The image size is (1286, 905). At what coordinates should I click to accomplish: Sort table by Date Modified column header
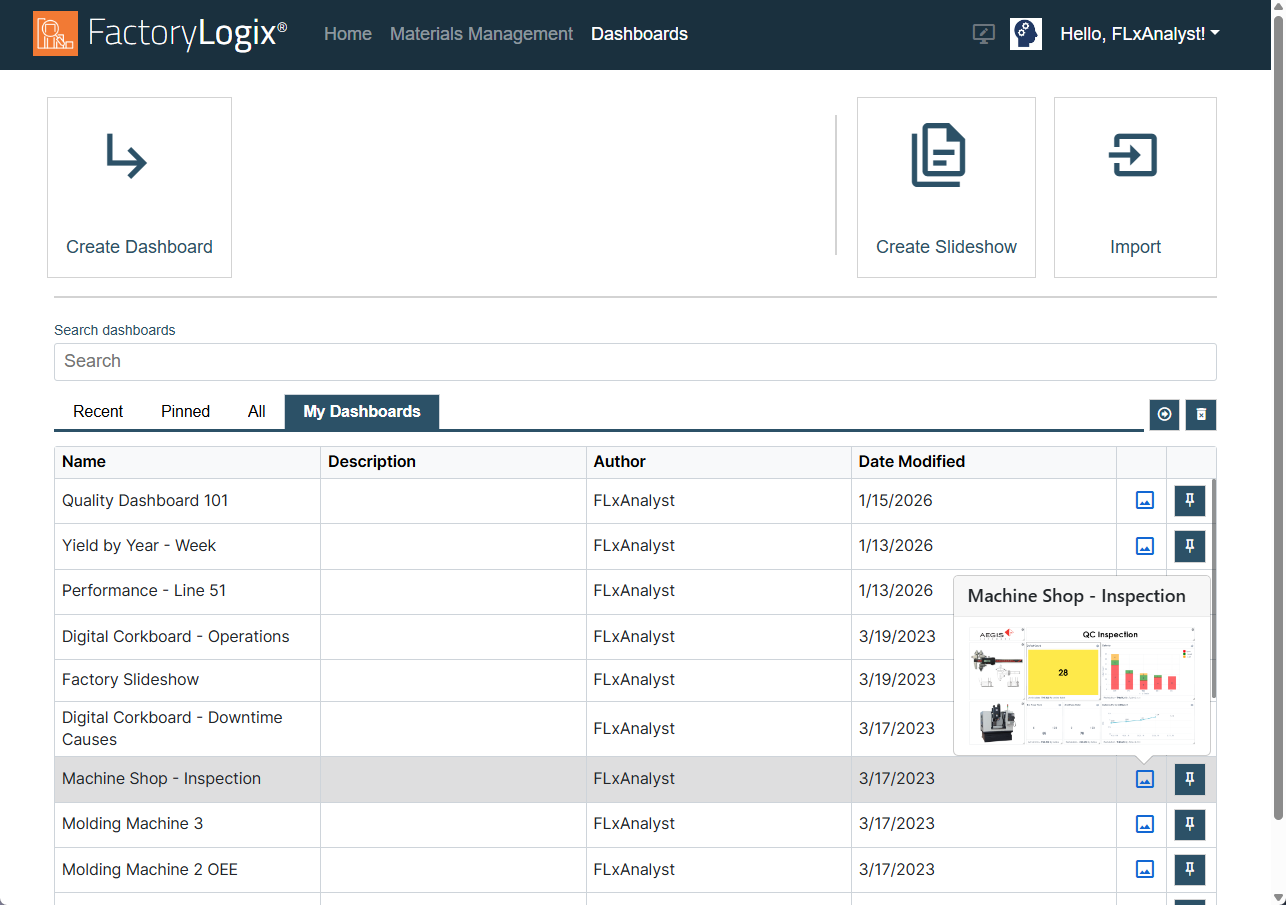(911, 462)
